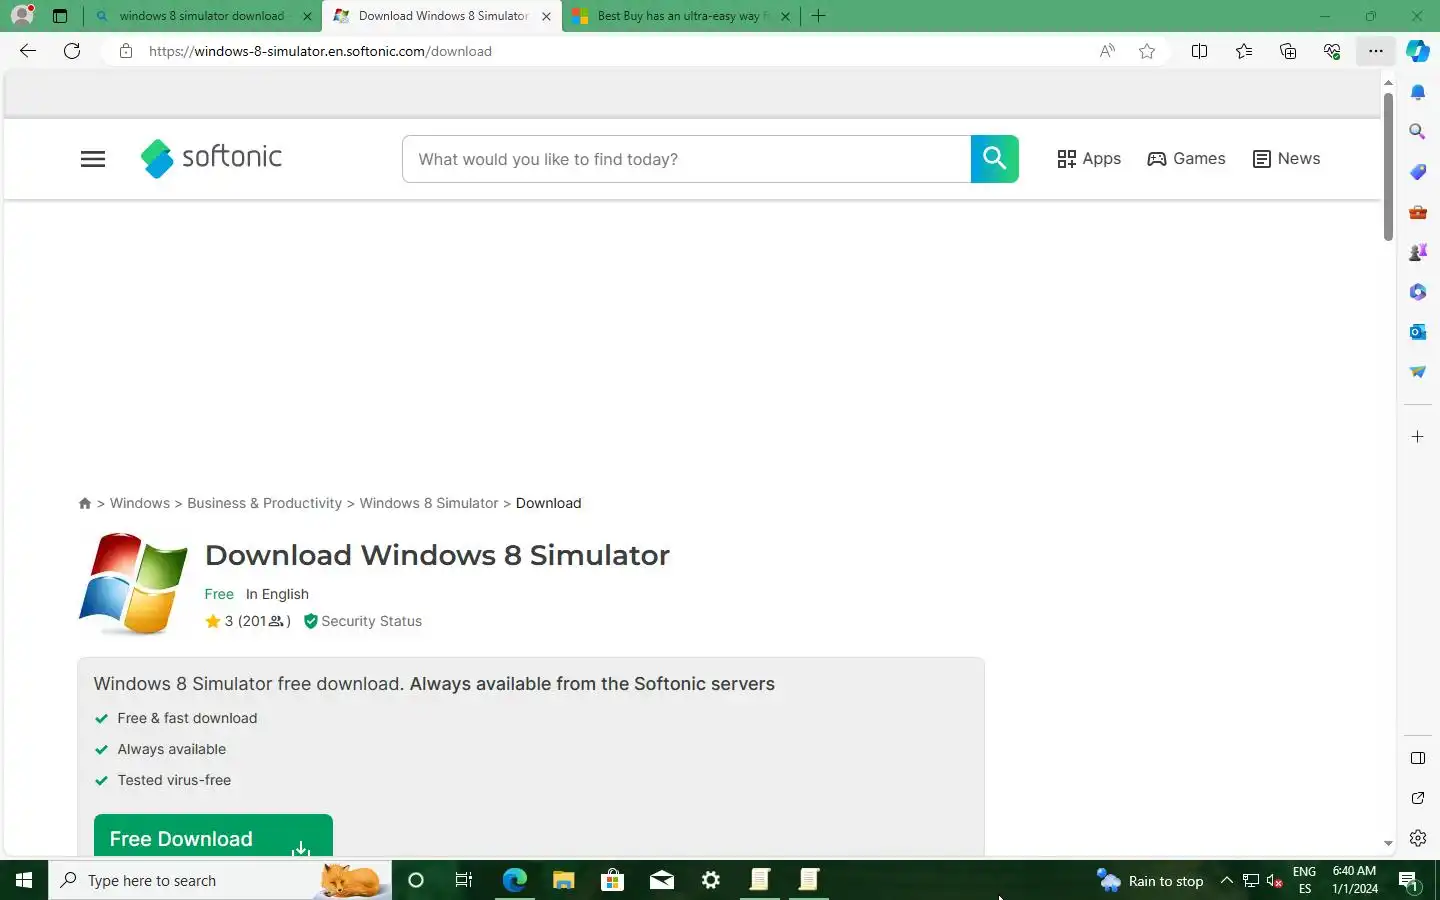1440x900 pixels.
Task: Open link in external window sidebar icon
Action: pos(1418,798)
